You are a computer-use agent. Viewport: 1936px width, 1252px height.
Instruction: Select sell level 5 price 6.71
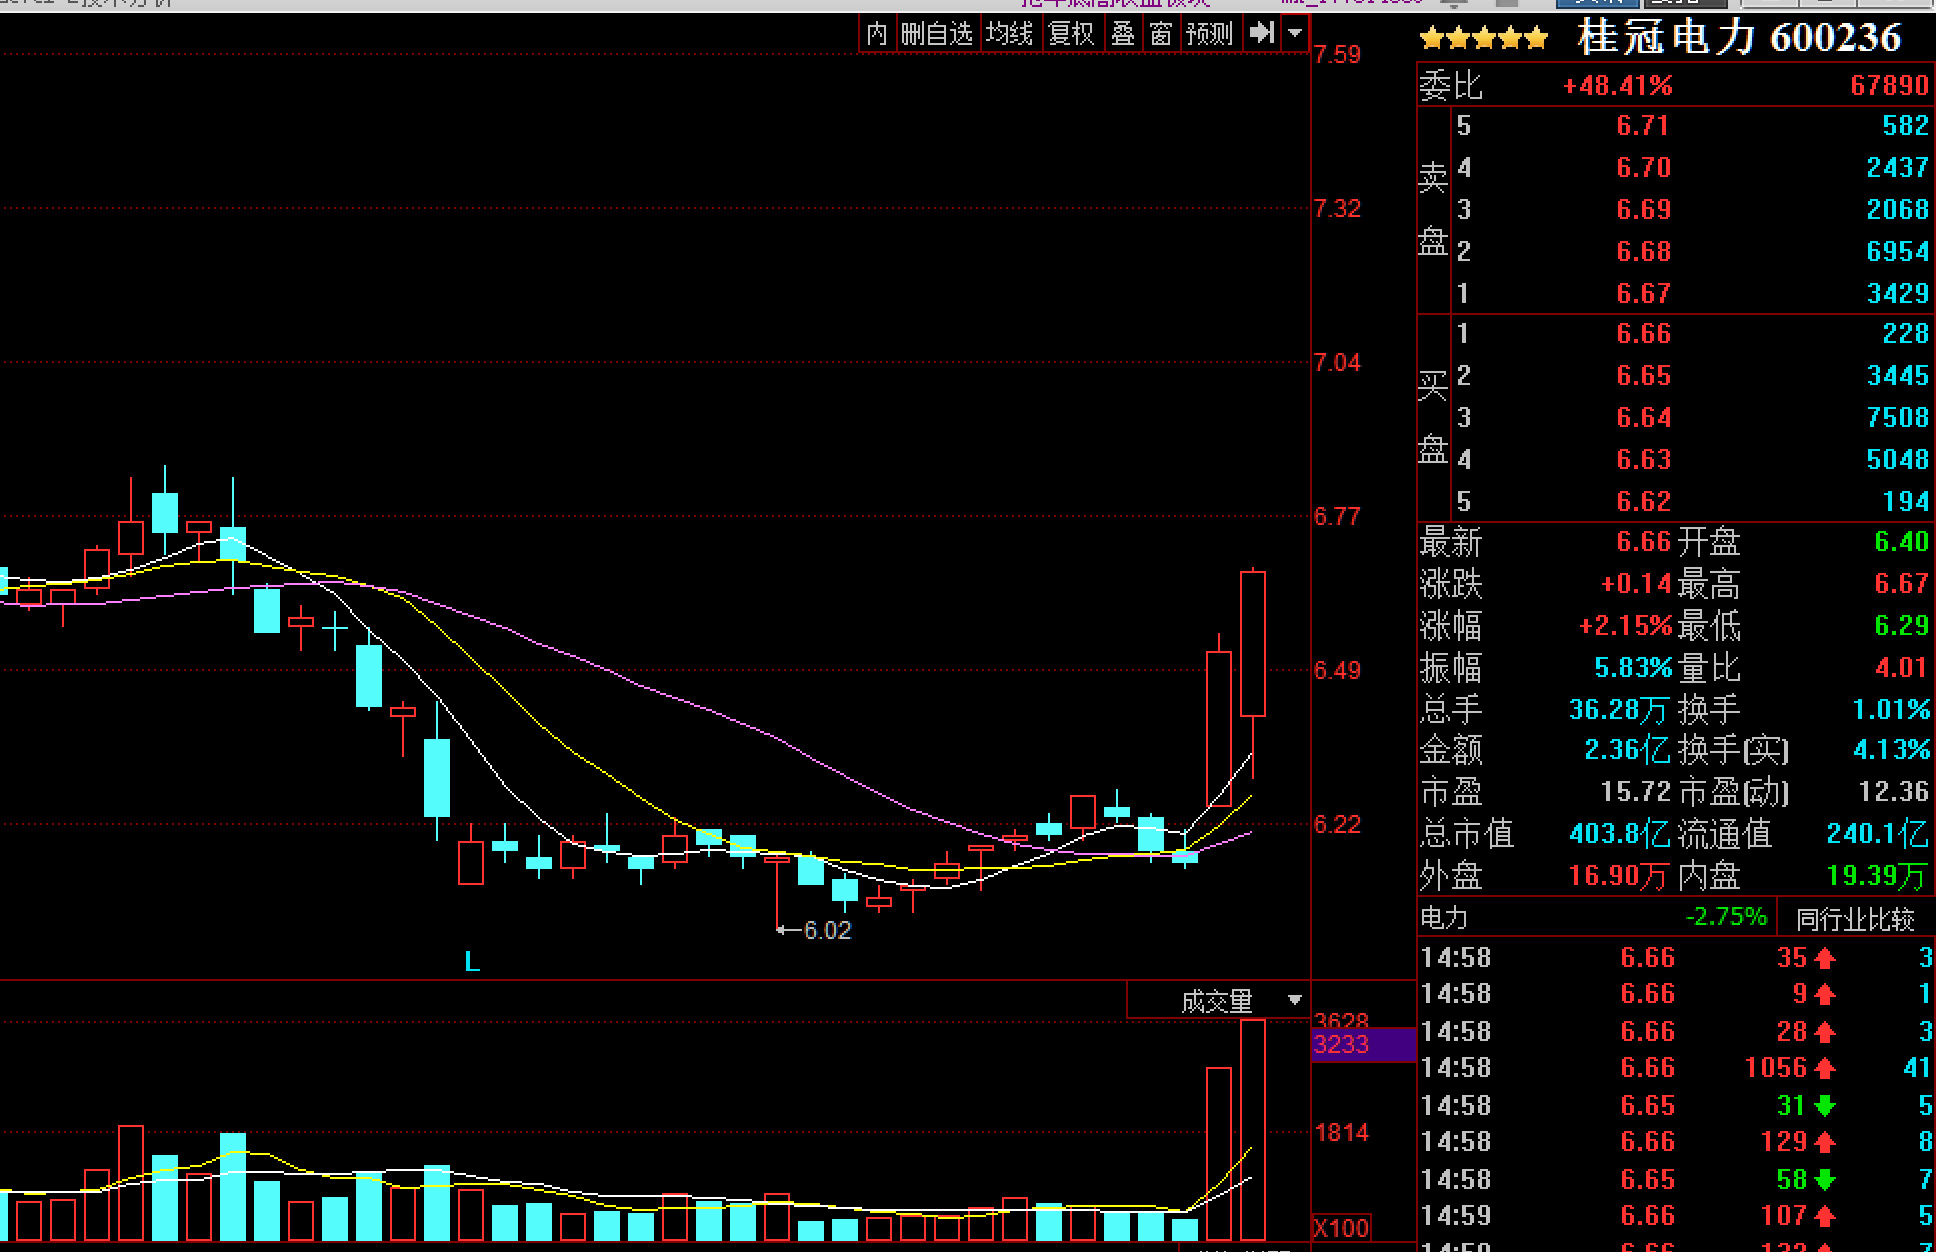click(x=1643, y=126)
